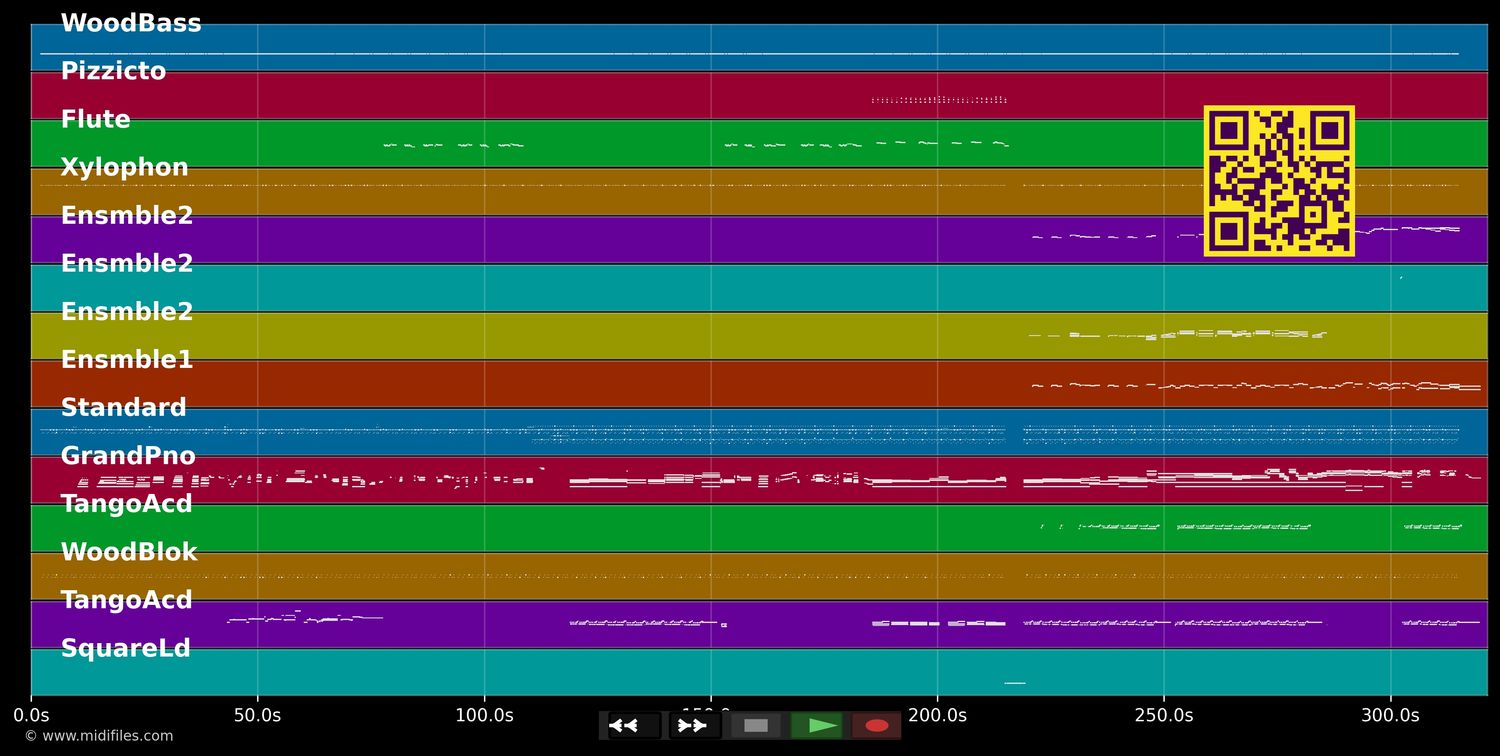Mute the SquareLd track
This screenshot has width=1500, height=756.
(125, 647)
